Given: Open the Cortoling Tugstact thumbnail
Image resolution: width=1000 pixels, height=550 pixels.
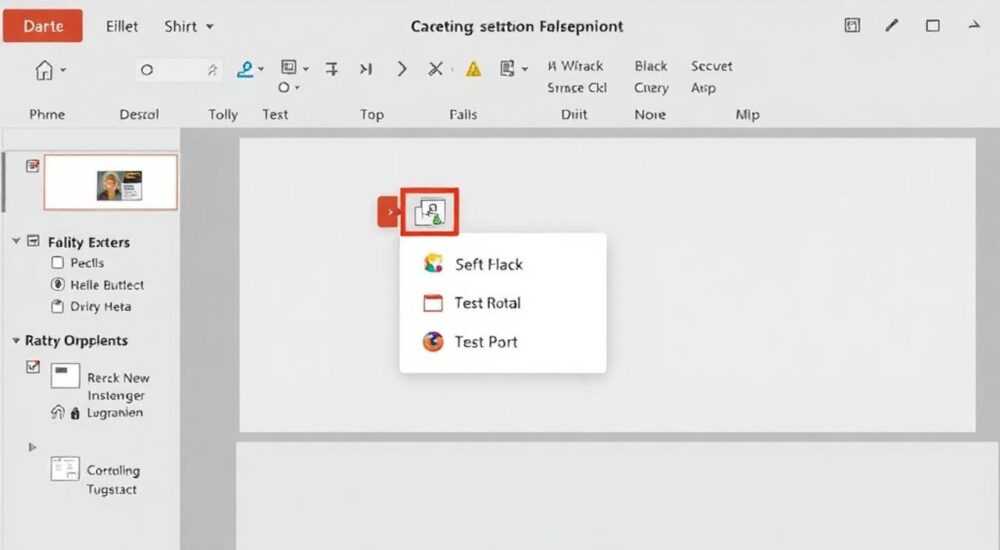Looking at the screenshot, I should (65, 468).
